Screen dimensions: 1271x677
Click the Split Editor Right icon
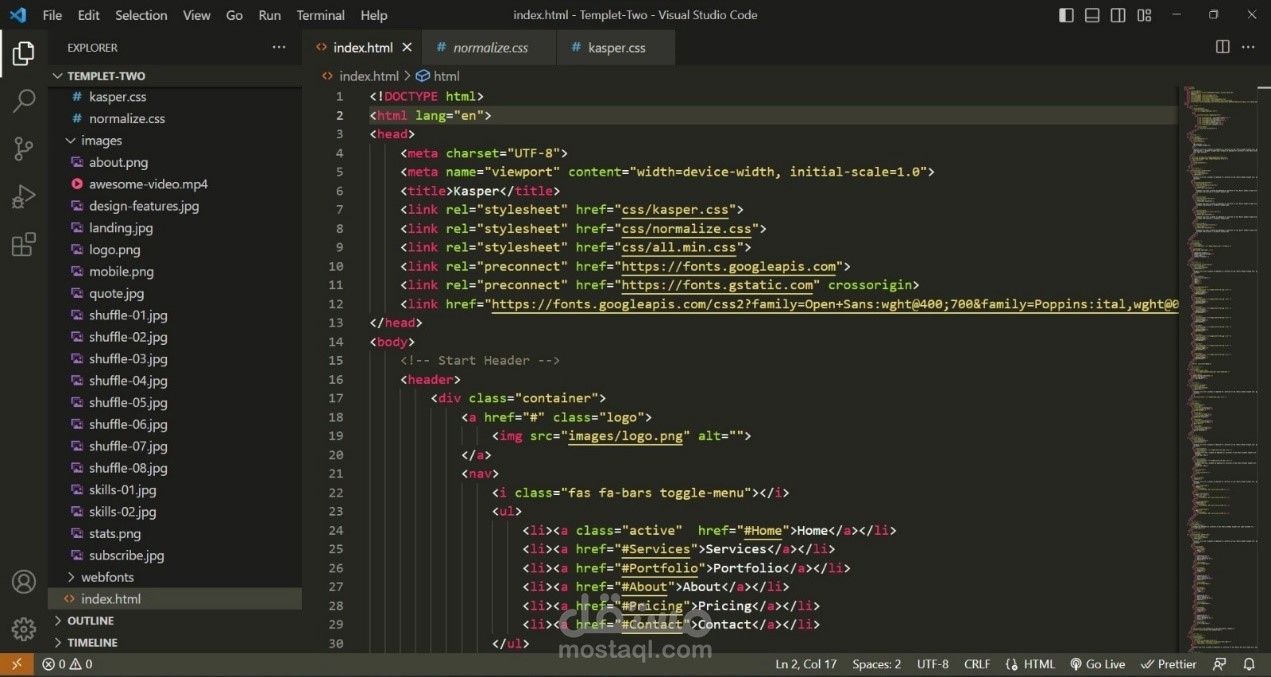(x=1222, y=47)
